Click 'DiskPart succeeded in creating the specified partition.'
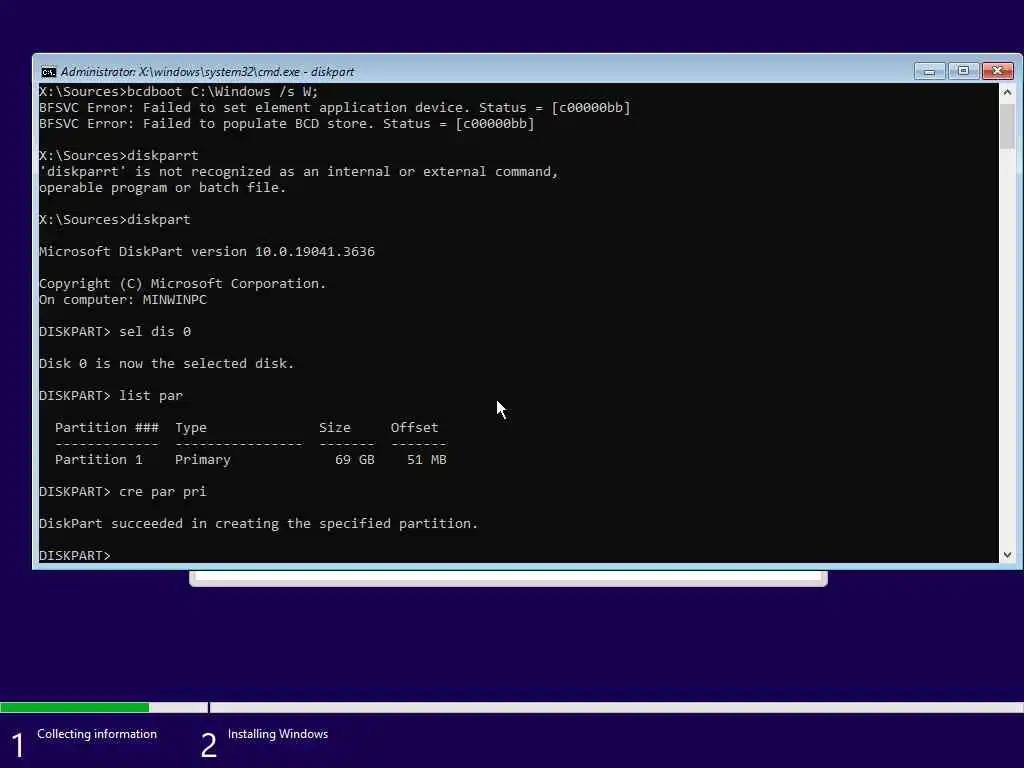This screenshot has width=1024, height=768. pyautogui.click(x=259, y=524)
